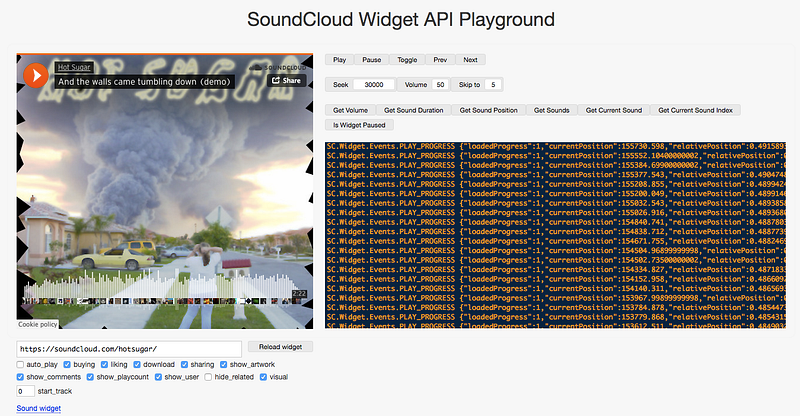Screen dimensions: 800x416
Task: Click the event log output console
Action: pos(555,235)
